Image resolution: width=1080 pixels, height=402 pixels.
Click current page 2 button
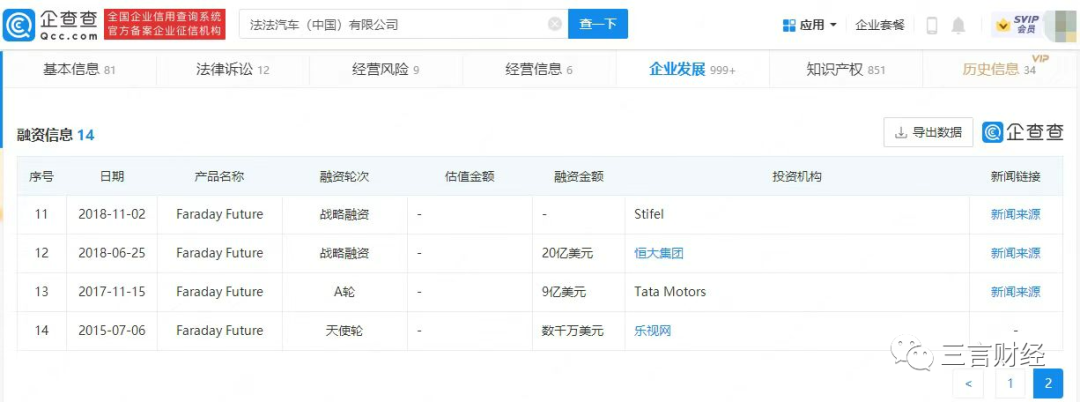coord(1048,383)
